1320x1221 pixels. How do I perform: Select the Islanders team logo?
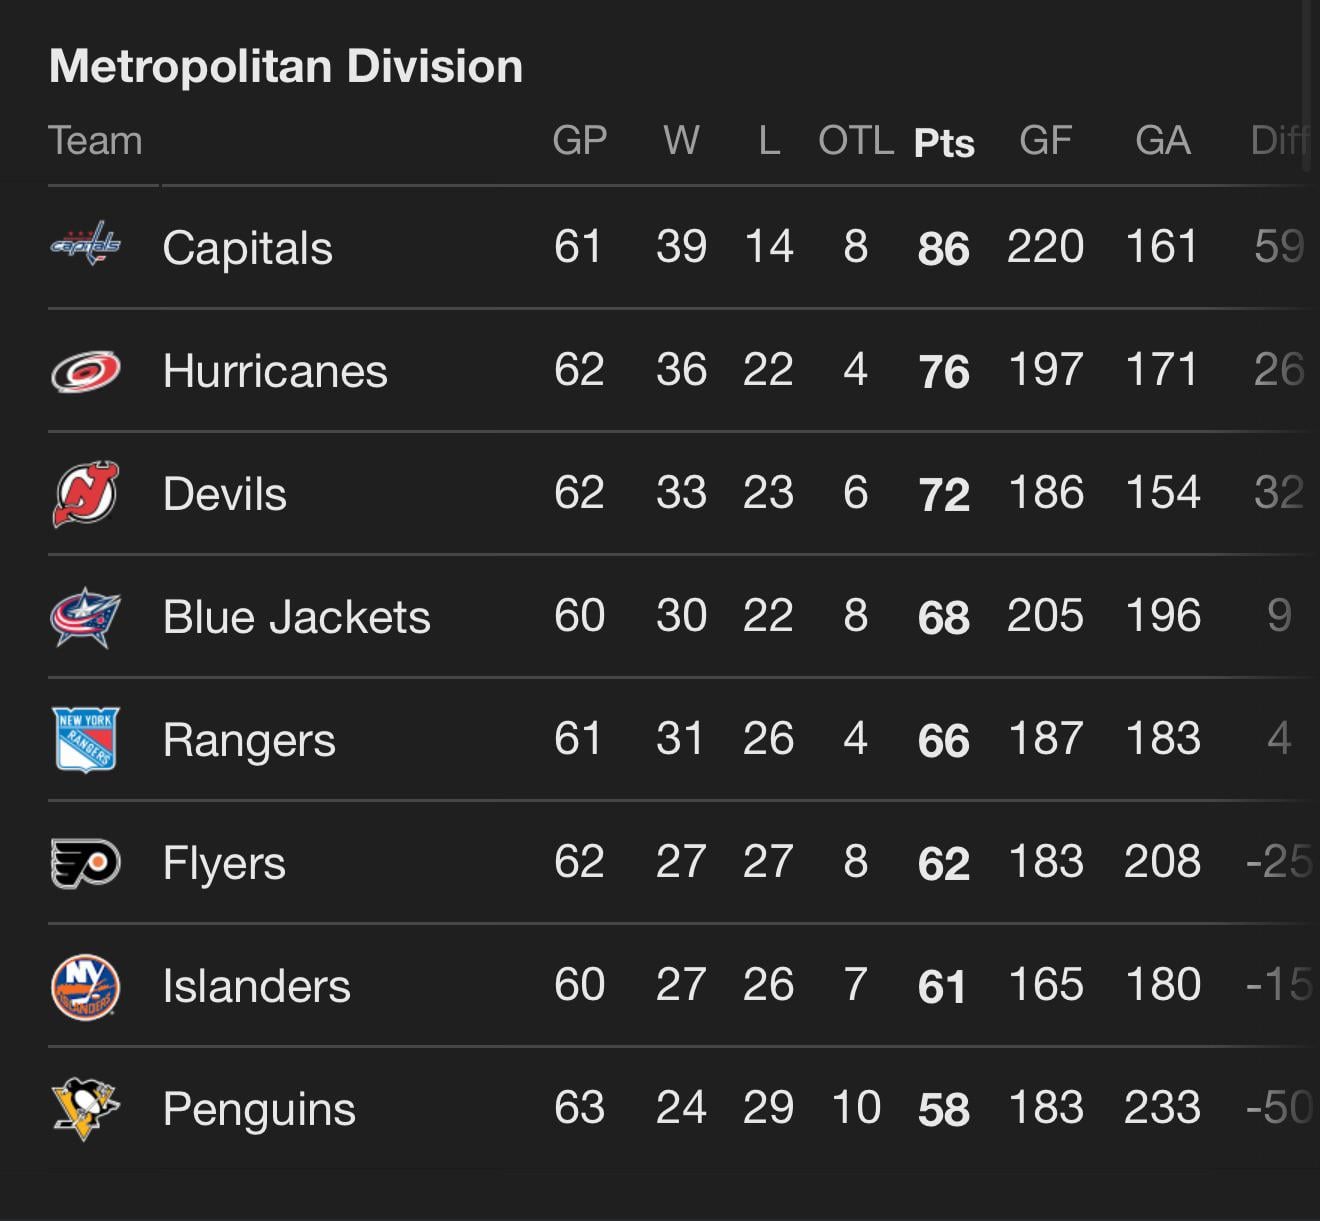click(x=85, y=986)
